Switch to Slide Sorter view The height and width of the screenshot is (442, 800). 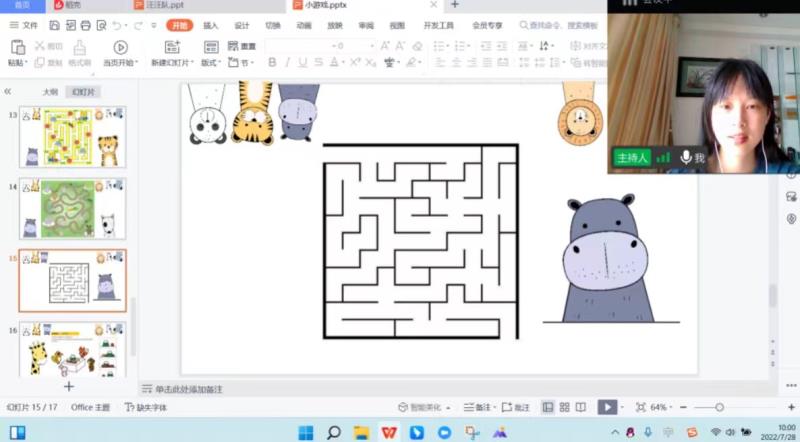point(564,407)
